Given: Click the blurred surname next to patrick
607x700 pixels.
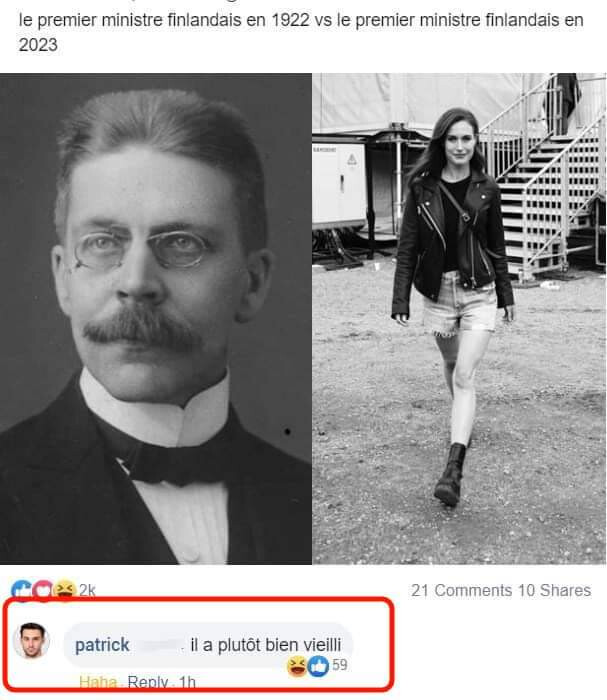Looking at the screenshot, I should 158,645.
